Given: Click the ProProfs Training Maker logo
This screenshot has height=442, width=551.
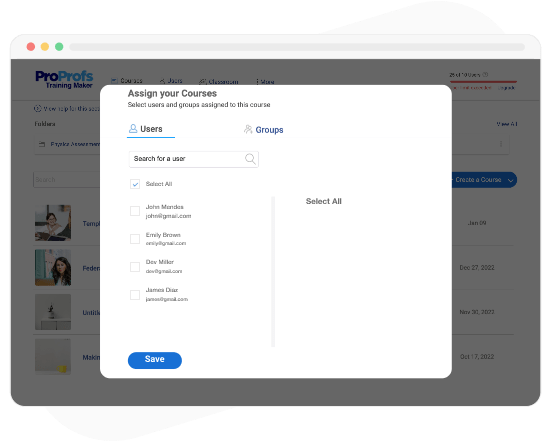Looking at the screenshot, I should 64,80.
